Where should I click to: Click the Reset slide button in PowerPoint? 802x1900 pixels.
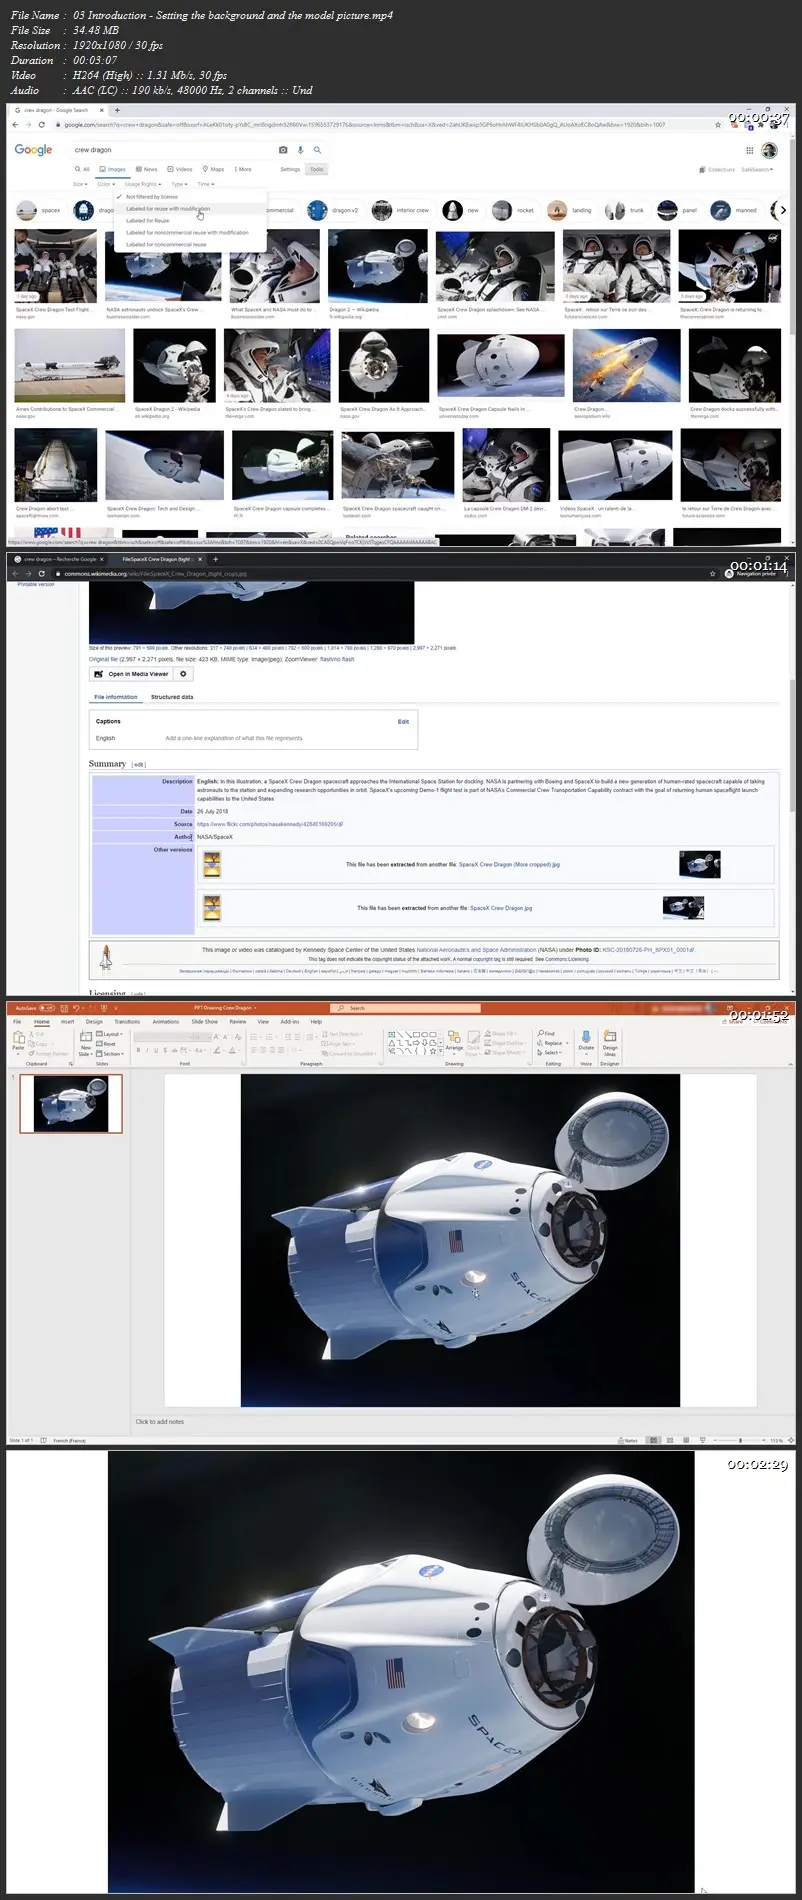point(107,1044)
